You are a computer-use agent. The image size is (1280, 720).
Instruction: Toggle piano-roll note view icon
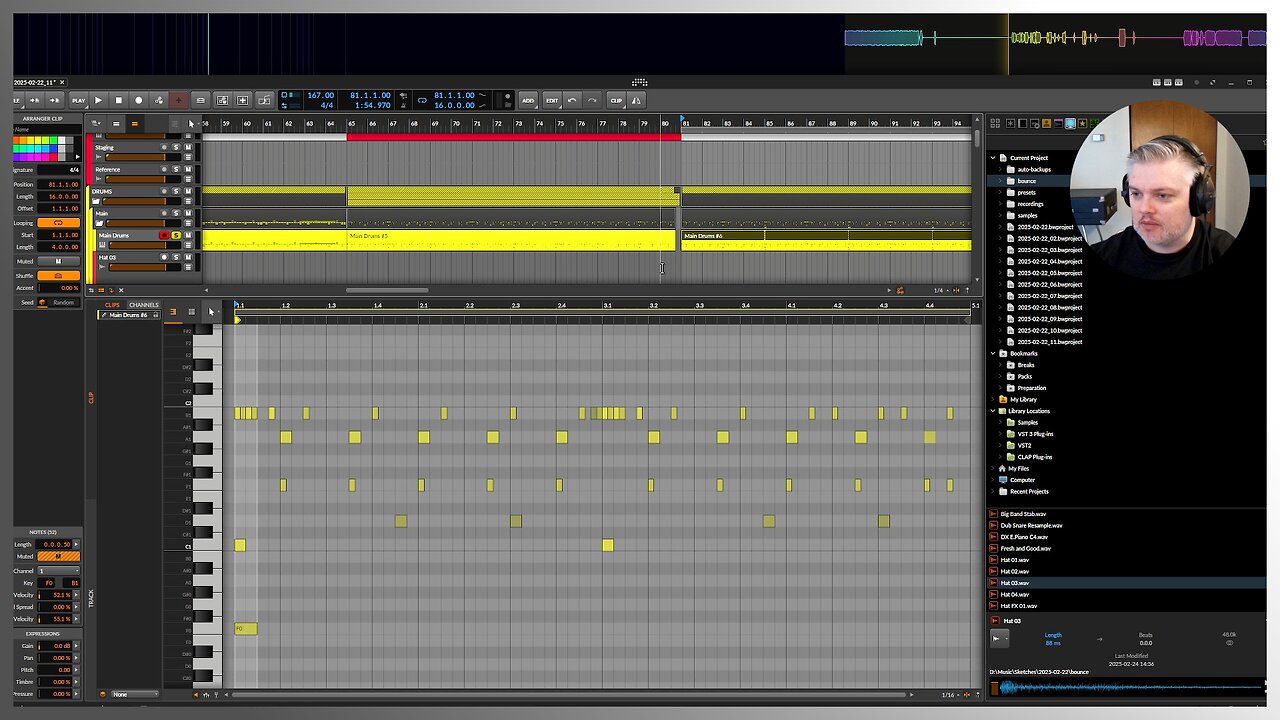pos(173,312)
